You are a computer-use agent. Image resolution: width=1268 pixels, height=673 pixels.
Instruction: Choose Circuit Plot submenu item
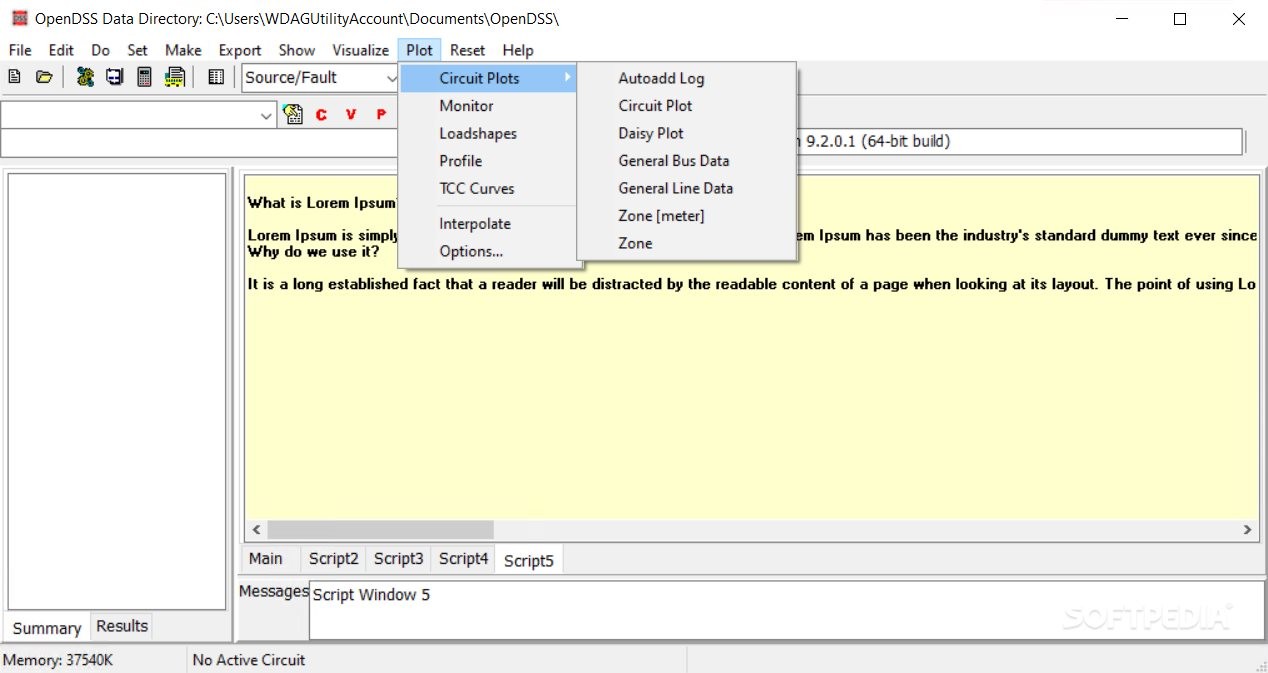pyautogui.click(x=687, y=106)
